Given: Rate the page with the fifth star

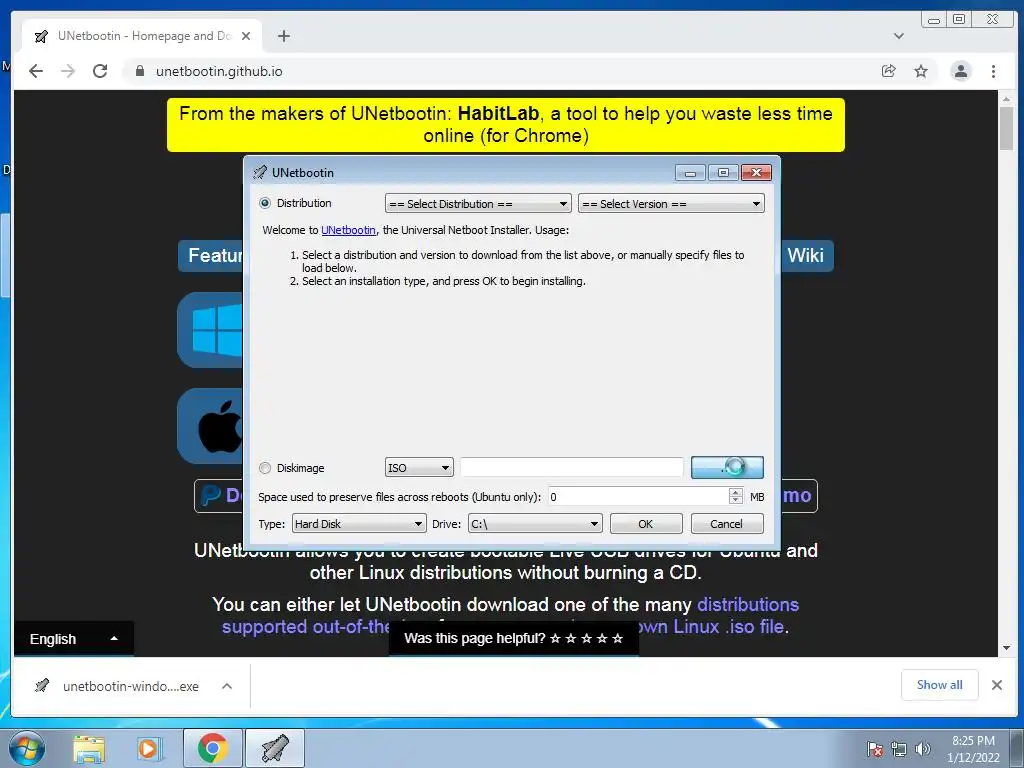Looking at the screenshot, I should pos(618,639).
